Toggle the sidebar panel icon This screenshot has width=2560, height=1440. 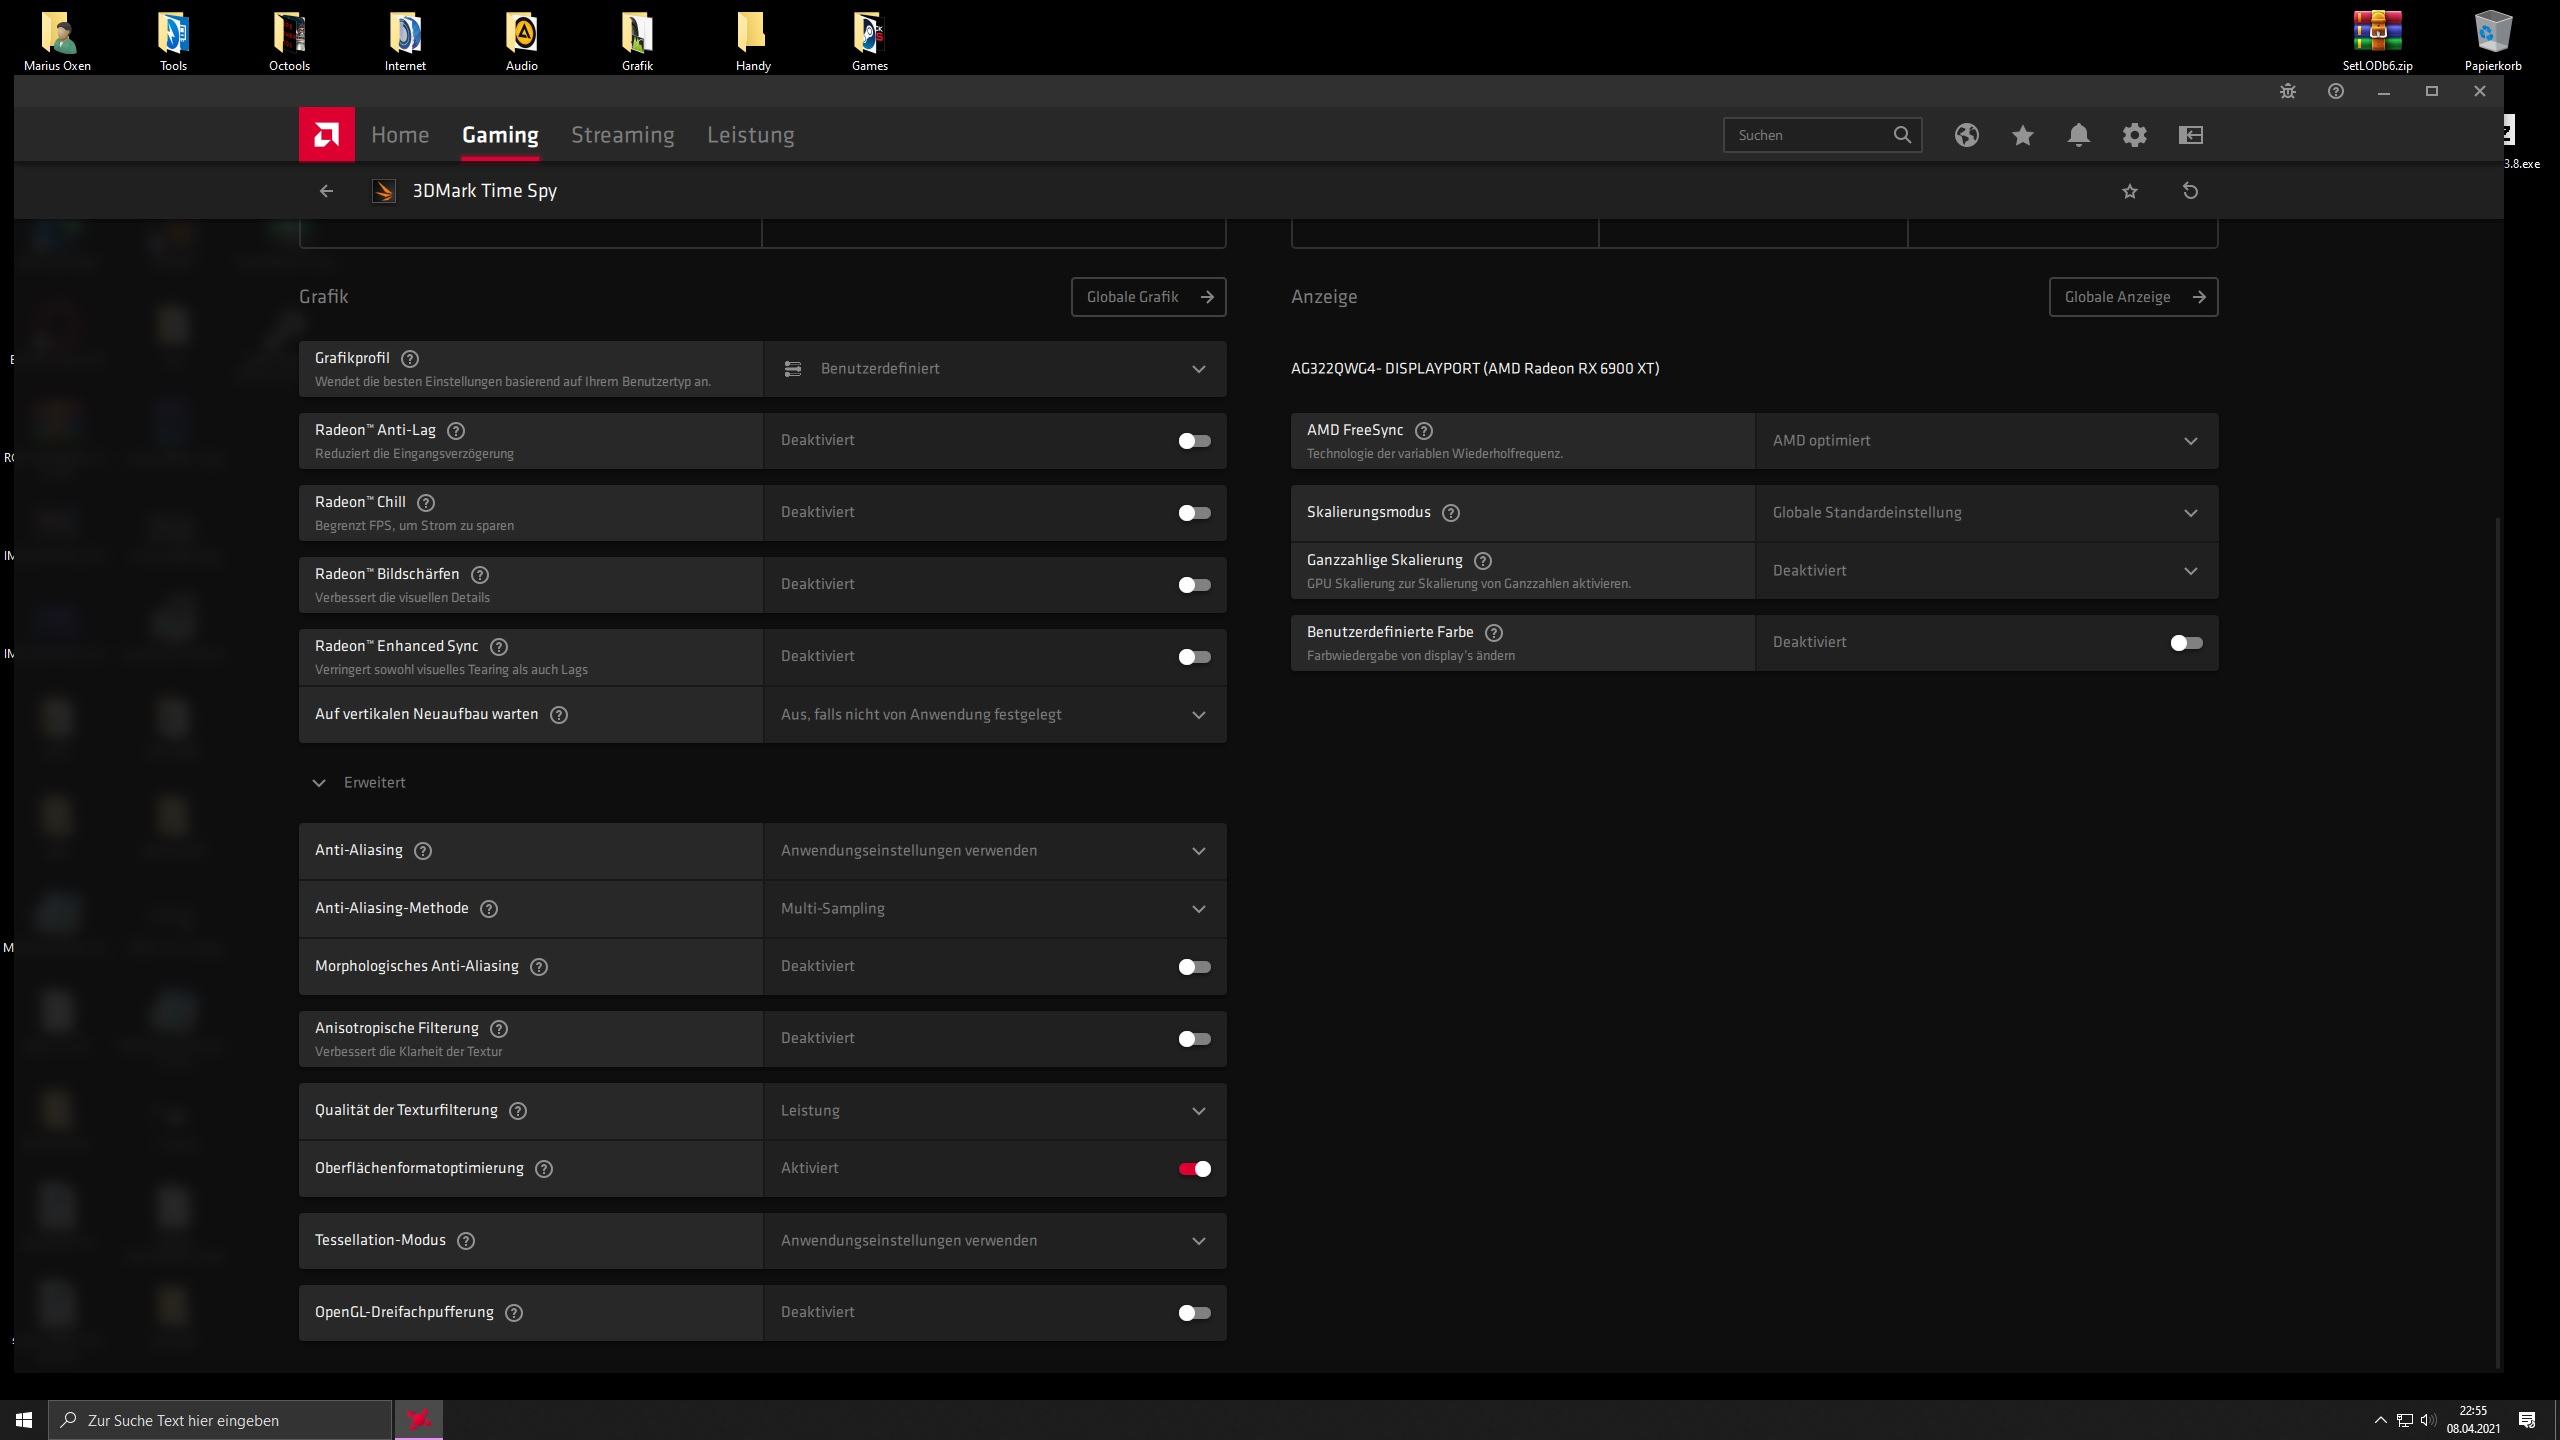2190,135
